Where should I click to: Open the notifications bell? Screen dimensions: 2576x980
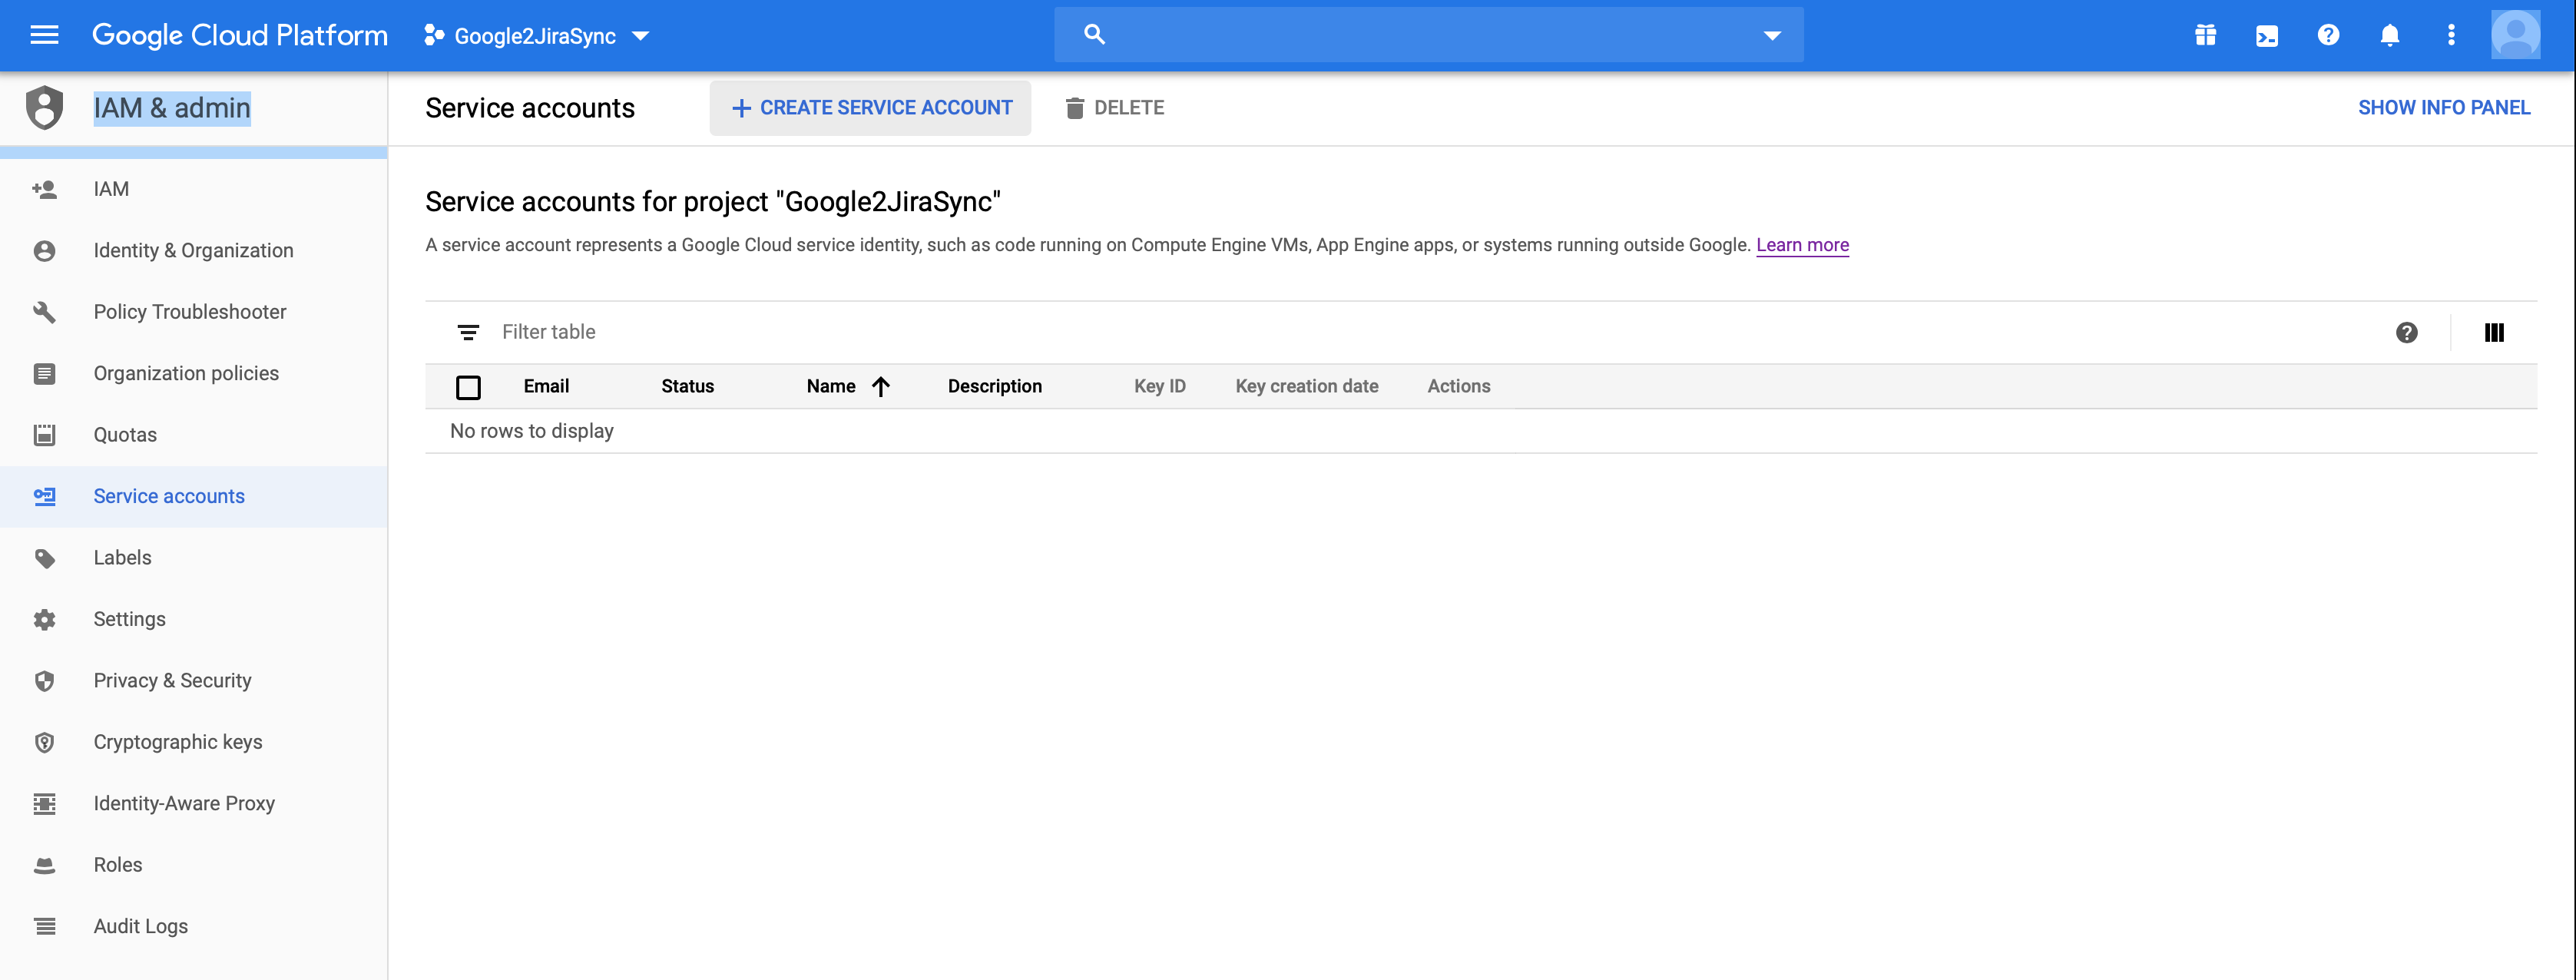[2389, 36]
